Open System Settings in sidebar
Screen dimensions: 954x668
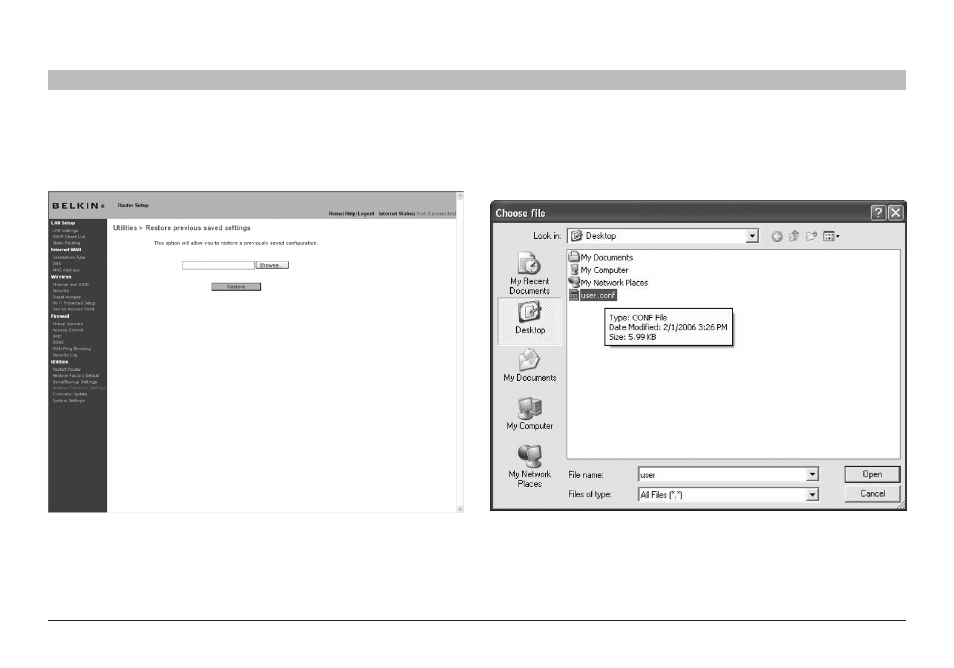[69, 400]
